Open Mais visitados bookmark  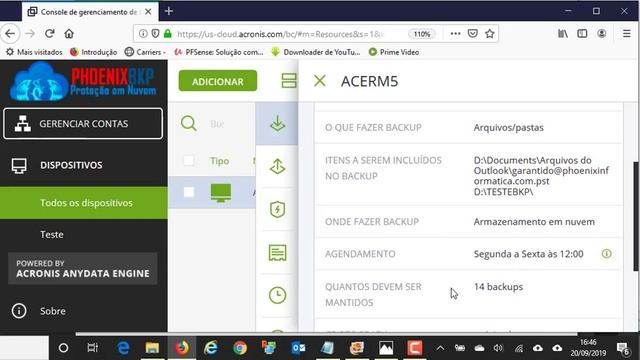[x=34, y=52]
